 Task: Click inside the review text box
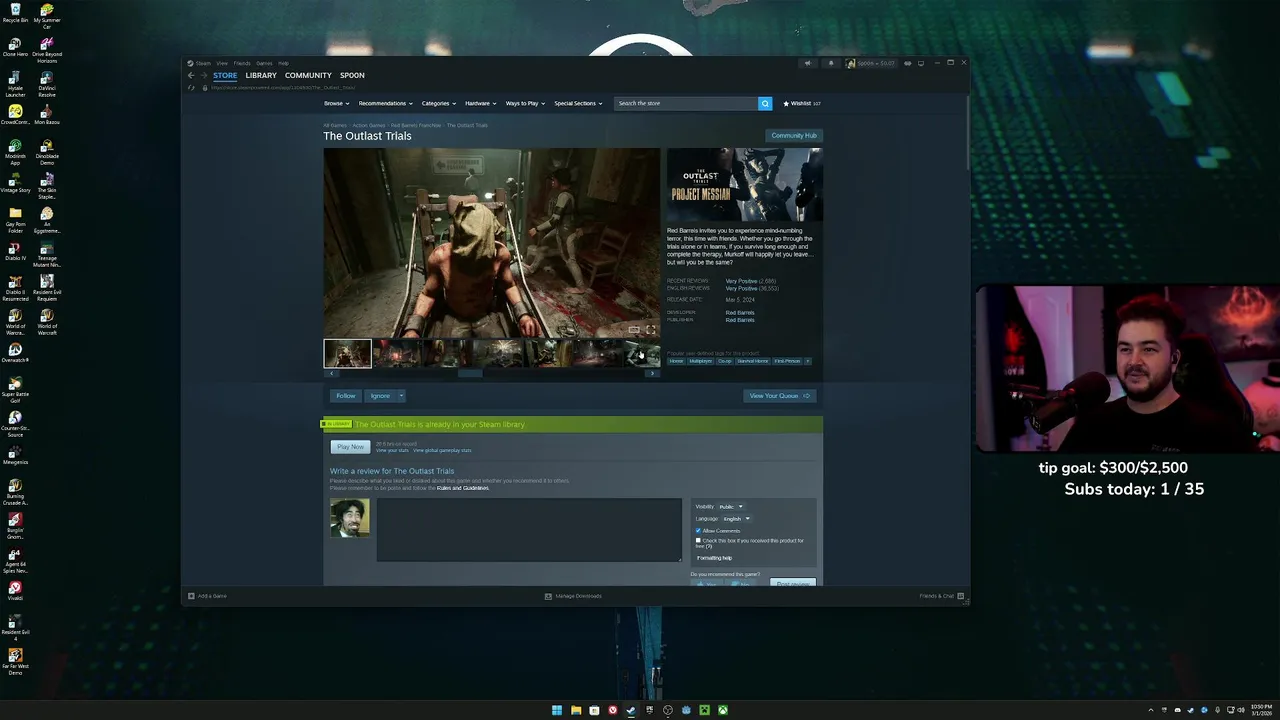click(x=529, y=530)
